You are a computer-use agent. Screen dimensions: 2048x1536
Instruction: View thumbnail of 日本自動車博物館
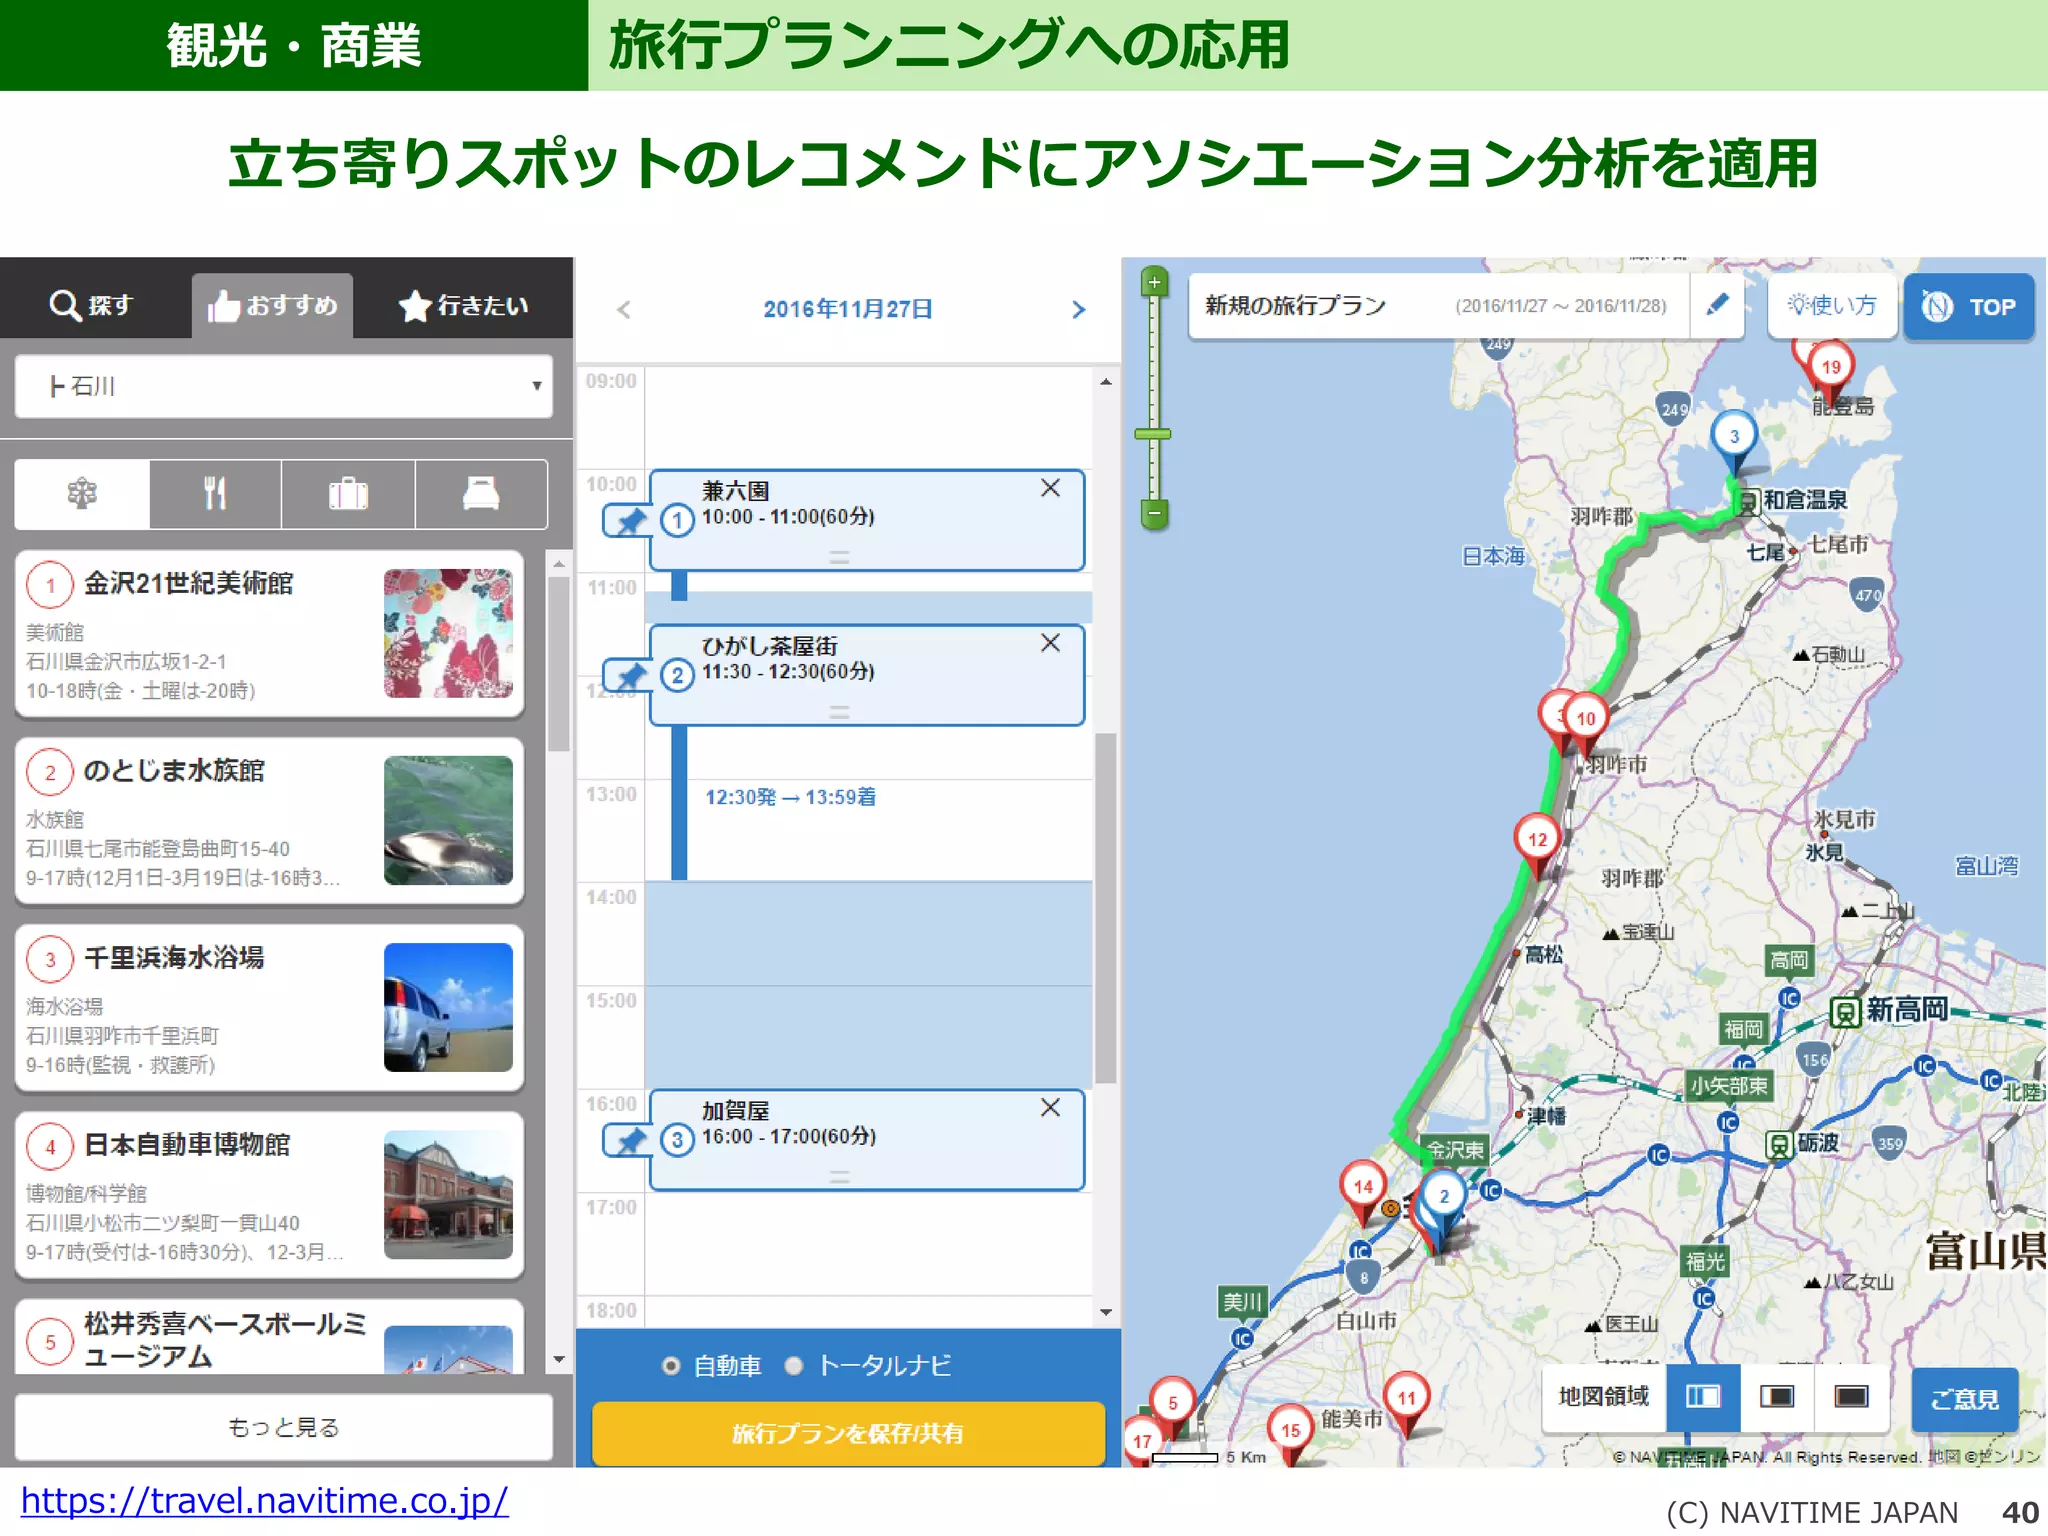[x=448, y=1194]
